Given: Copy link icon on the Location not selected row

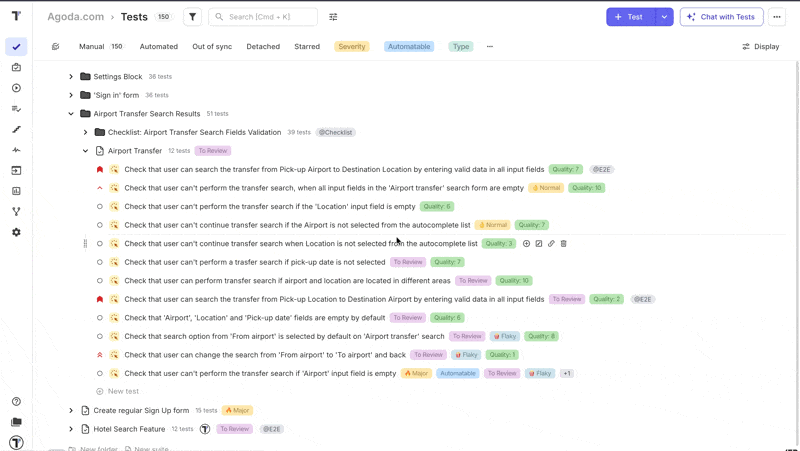Looking at the screenshot, I should pos(551,244).
